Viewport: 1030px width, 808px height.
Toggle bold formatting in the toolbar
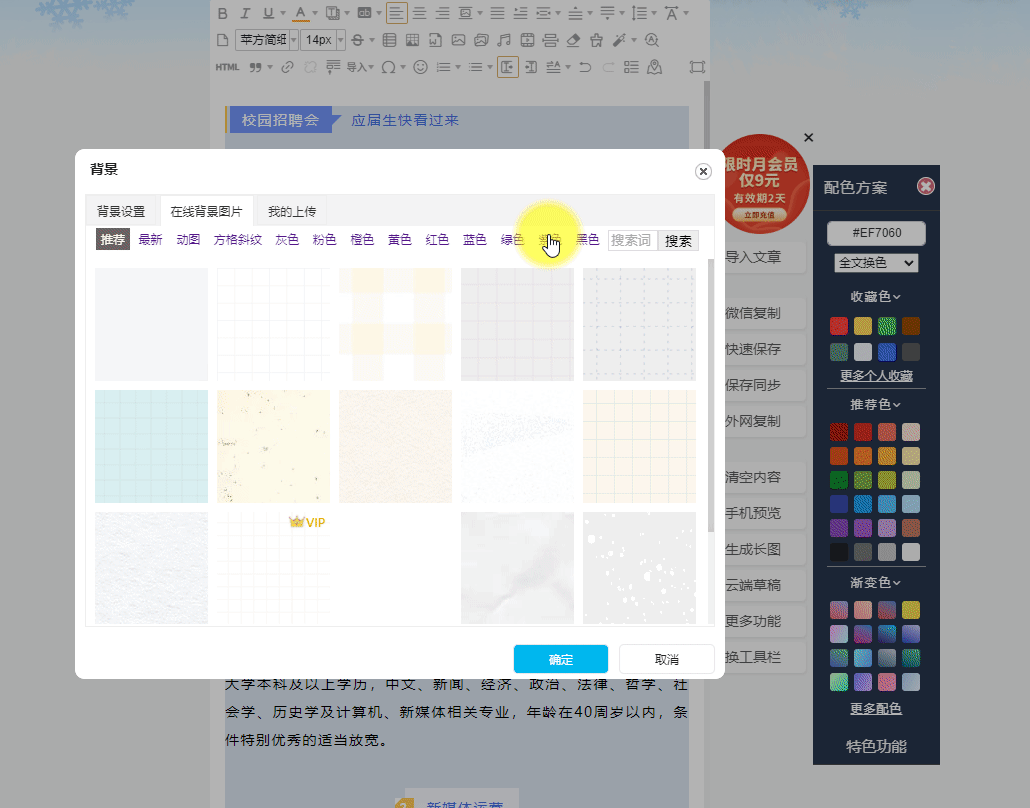pos(222,13)
